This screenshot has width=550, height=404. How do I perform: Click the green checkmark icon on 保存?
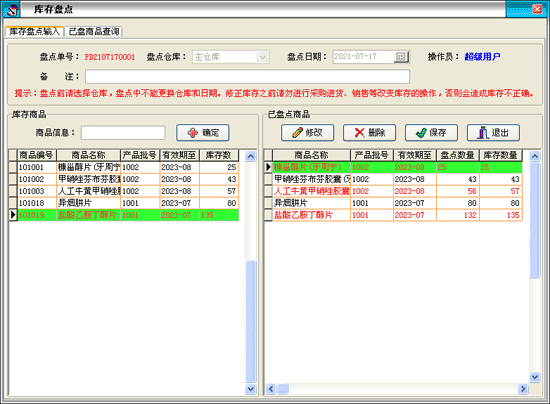coord(421,133)
